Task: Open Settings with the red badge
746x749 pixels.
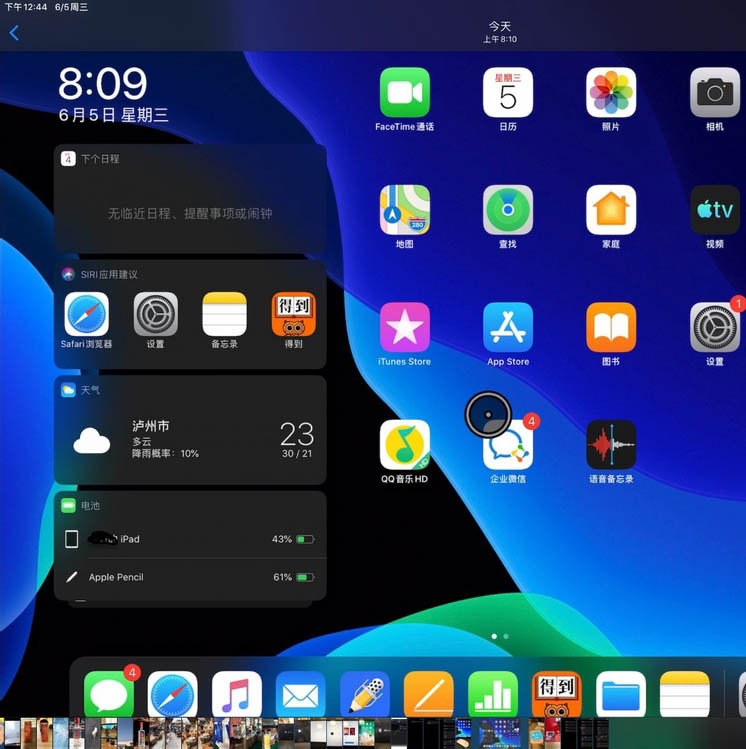Action: 714,327
